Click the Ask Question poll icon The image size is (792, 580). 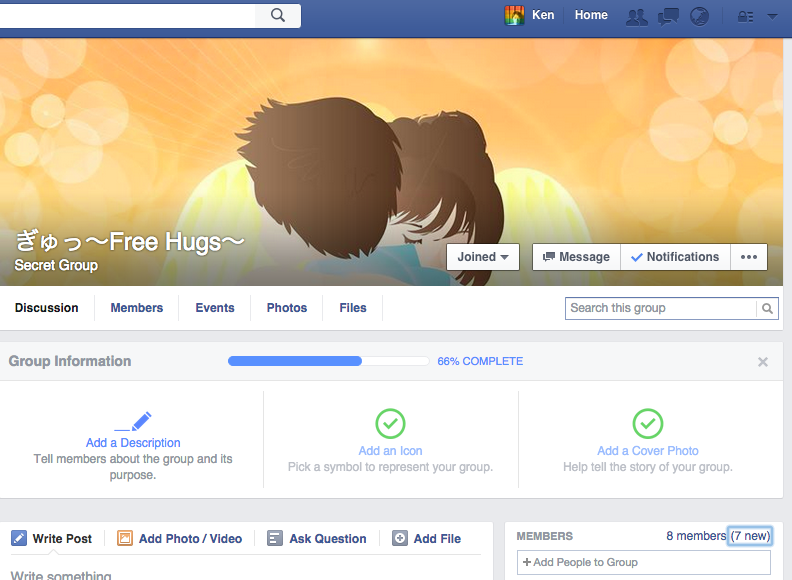click(275, 538)
